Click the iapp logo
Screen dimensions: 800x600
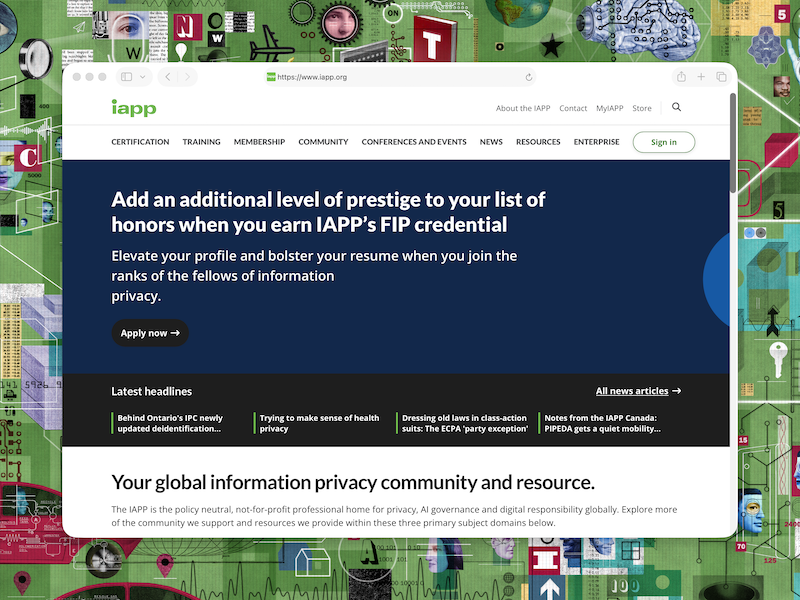(x=134, y=108)
